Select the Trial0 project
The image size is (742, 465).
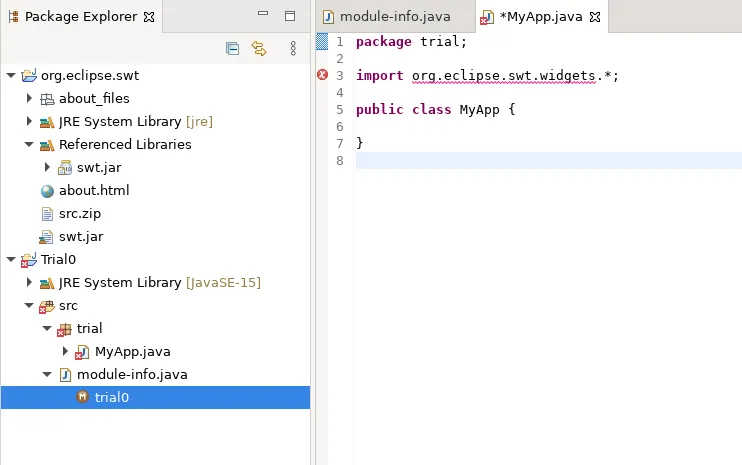(58, 259)
